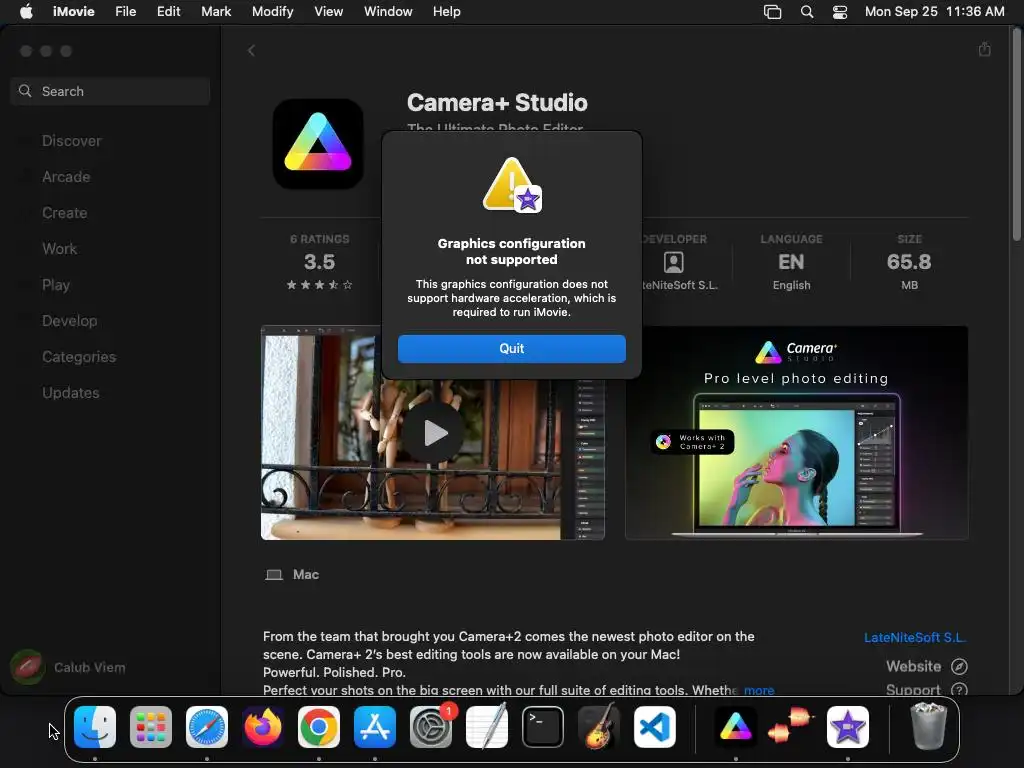Screen dimensions: 1024x768
Task: Open the orange fish app in Dock
Action: 792,727
